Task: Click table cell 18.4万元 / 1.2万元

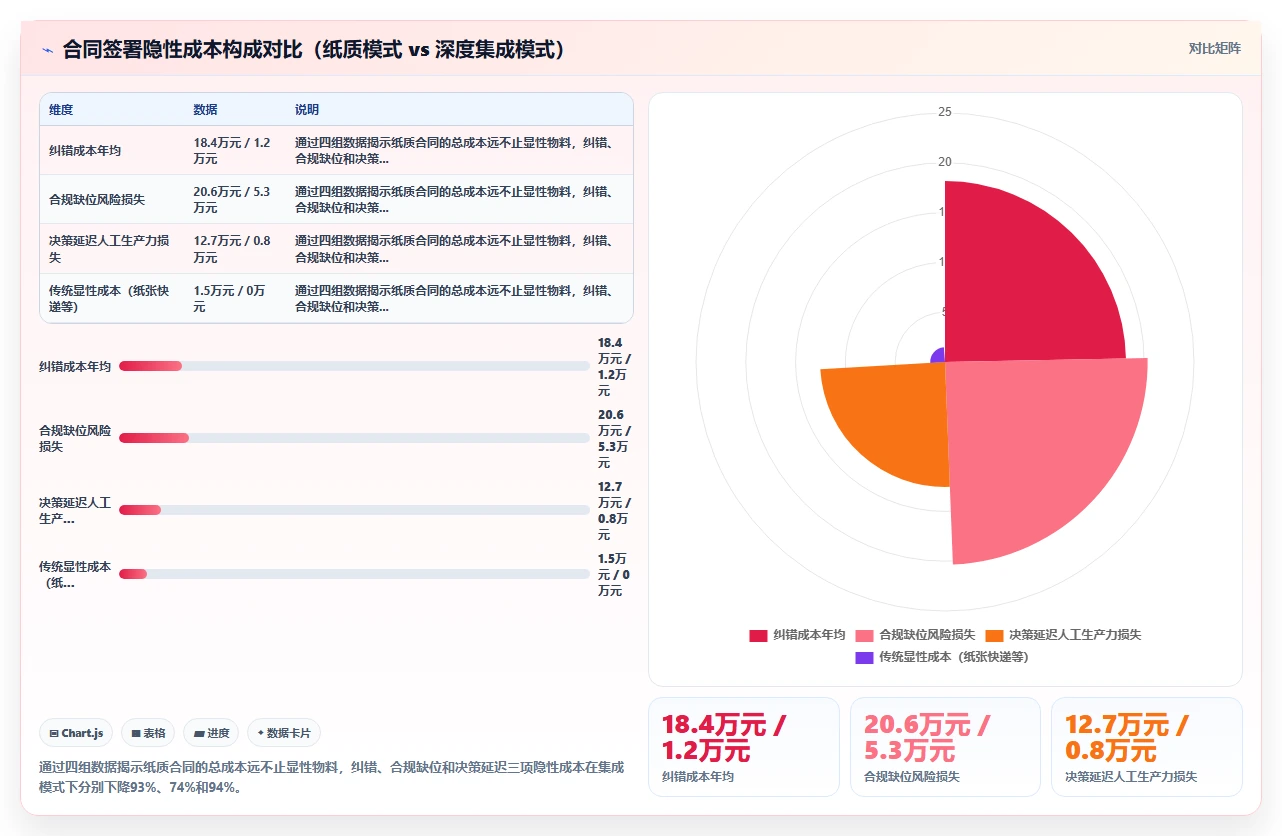Action: coord(232,150)
